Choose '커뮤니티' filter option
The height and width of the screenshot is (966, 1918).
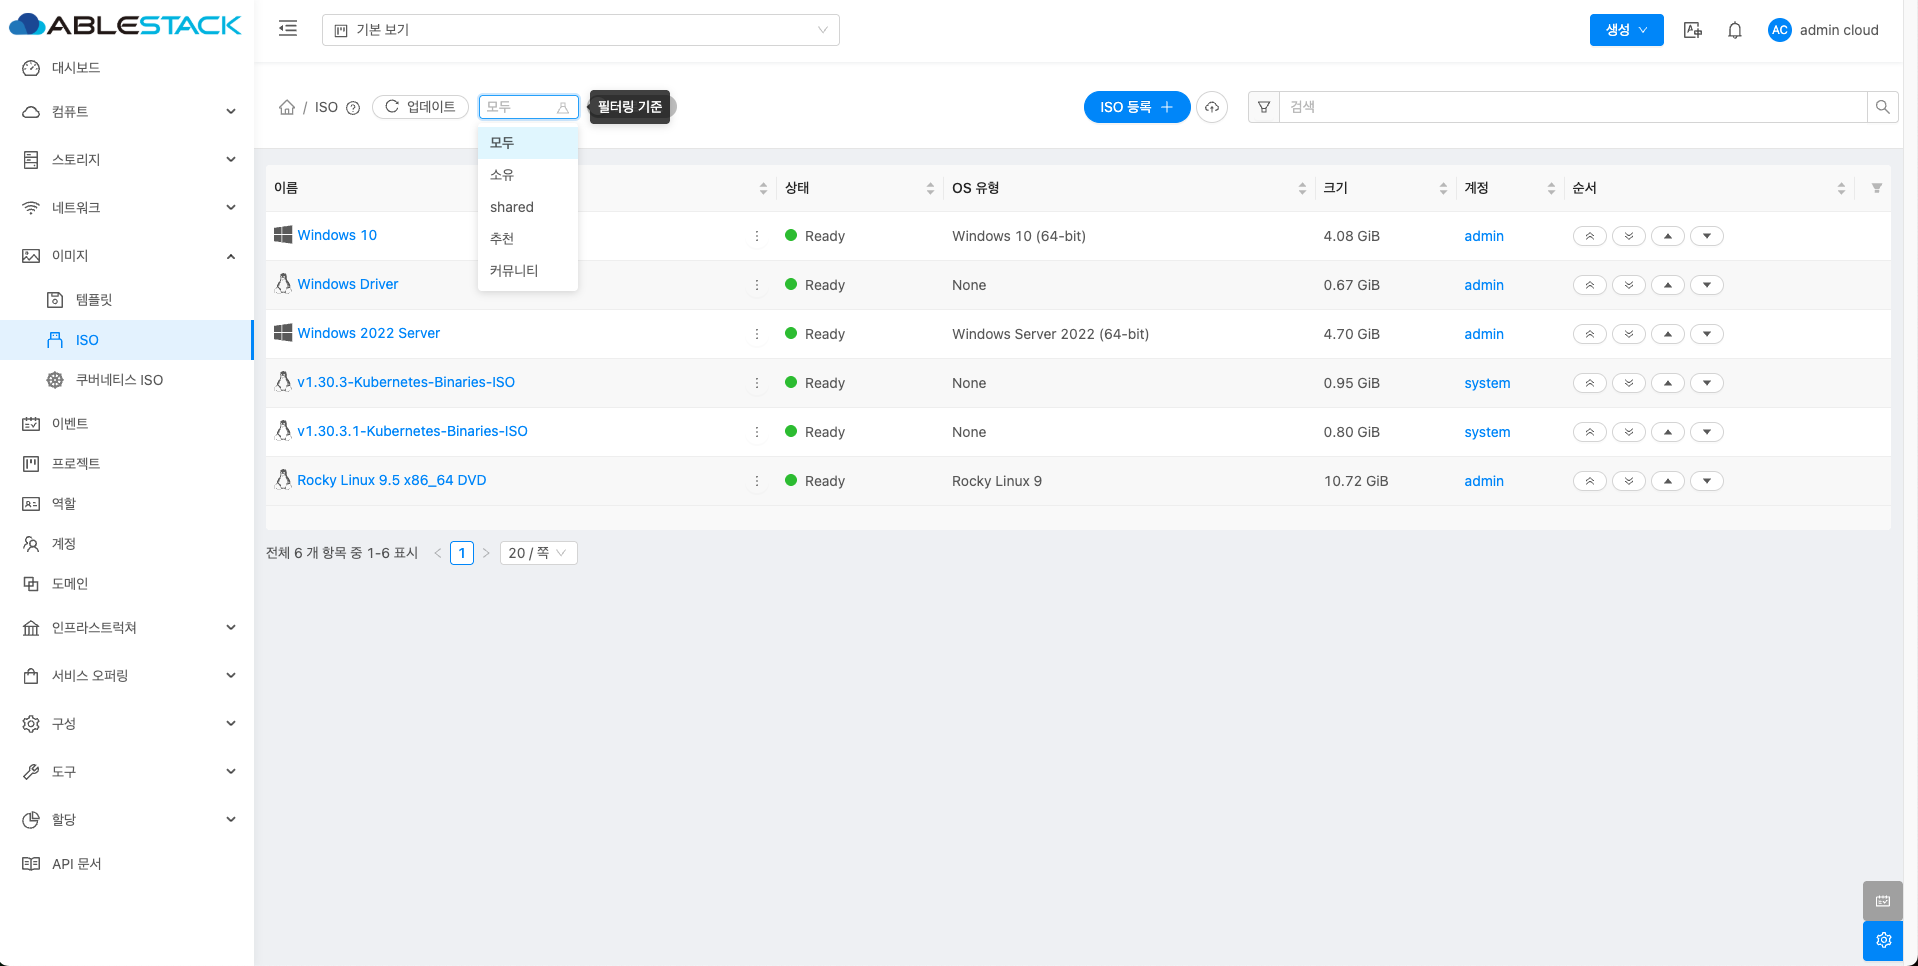coord(514,271)
